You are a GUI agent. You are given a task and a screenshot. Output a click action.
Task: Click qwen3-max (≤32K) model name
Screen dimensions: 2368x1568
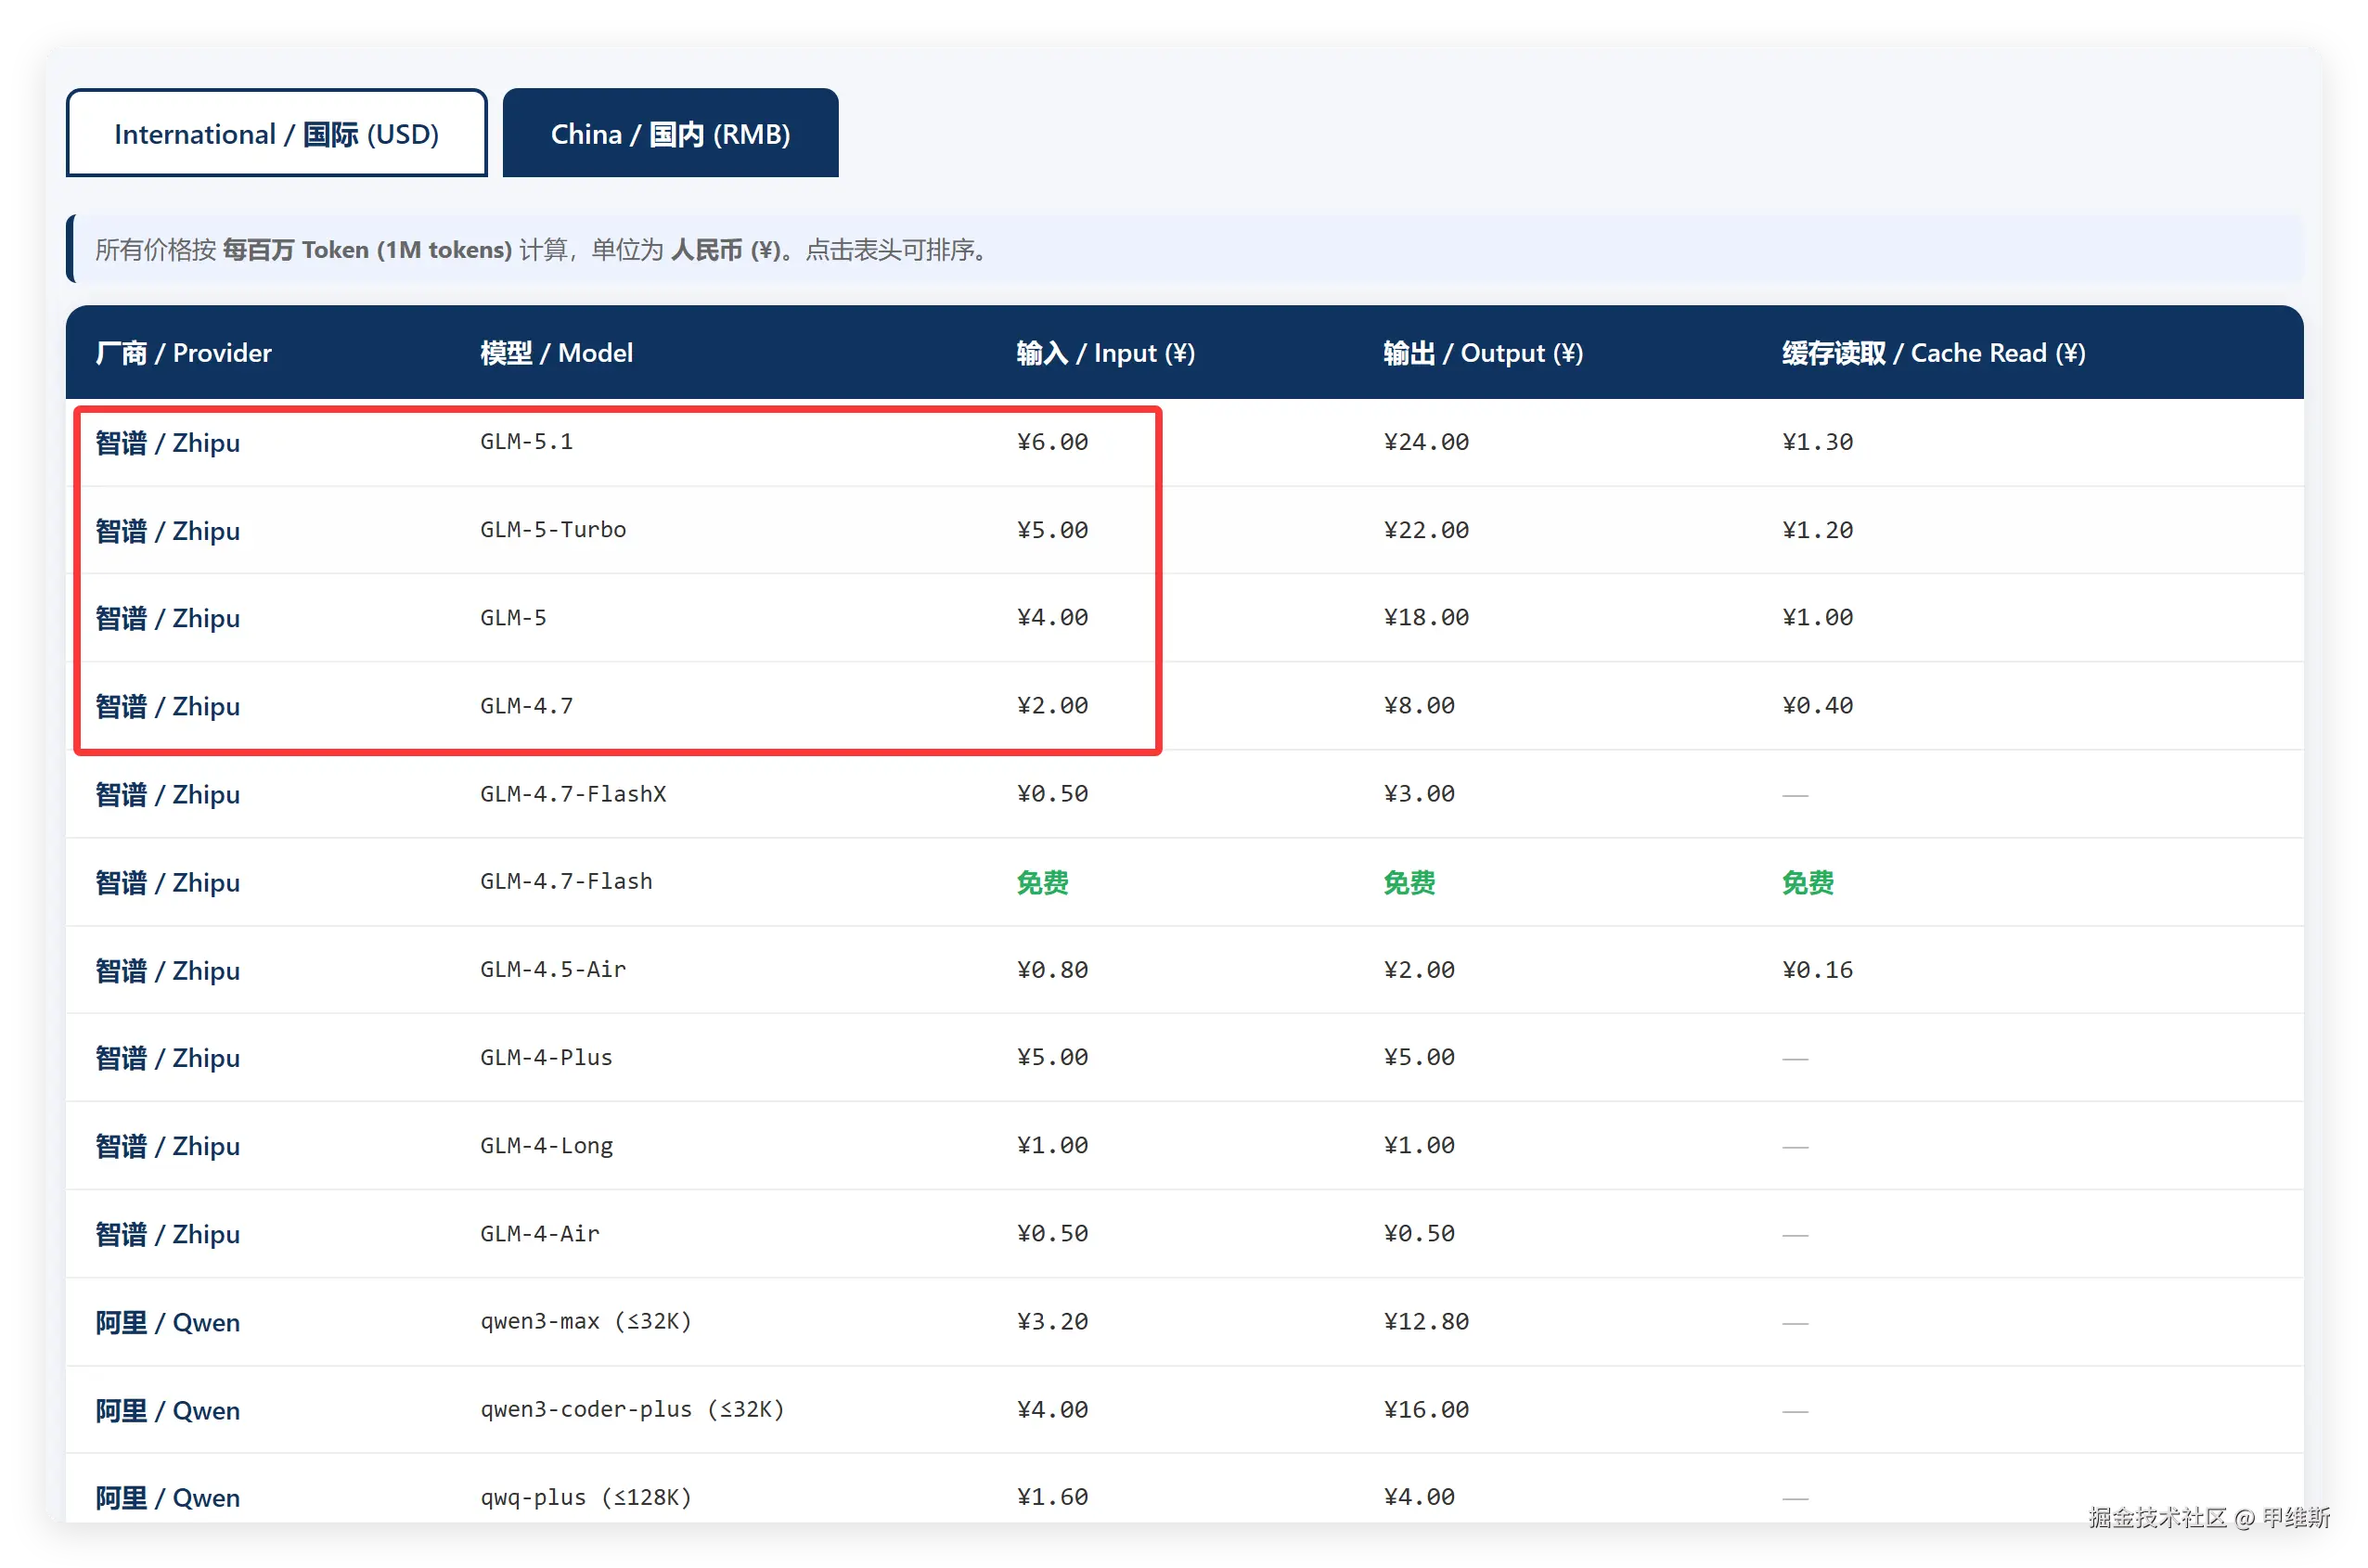(x=585, y=1321)
